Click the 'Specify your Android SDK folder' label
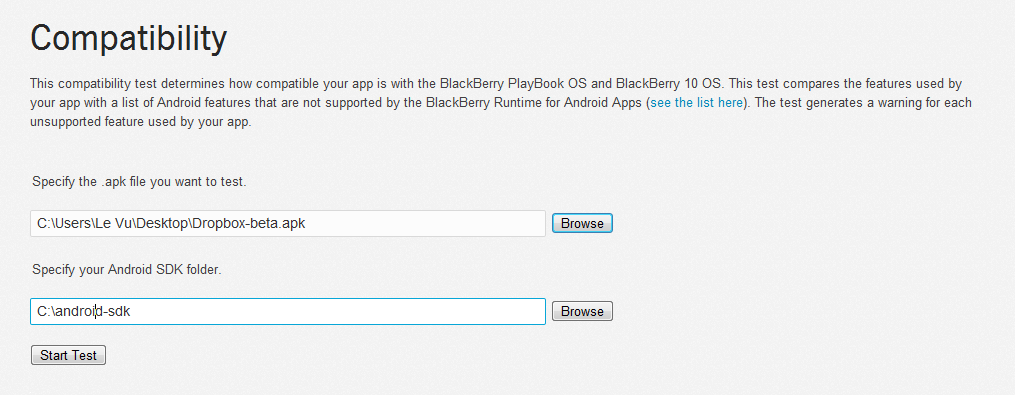The image size is (1018, 398). click(x=127, y=269)
